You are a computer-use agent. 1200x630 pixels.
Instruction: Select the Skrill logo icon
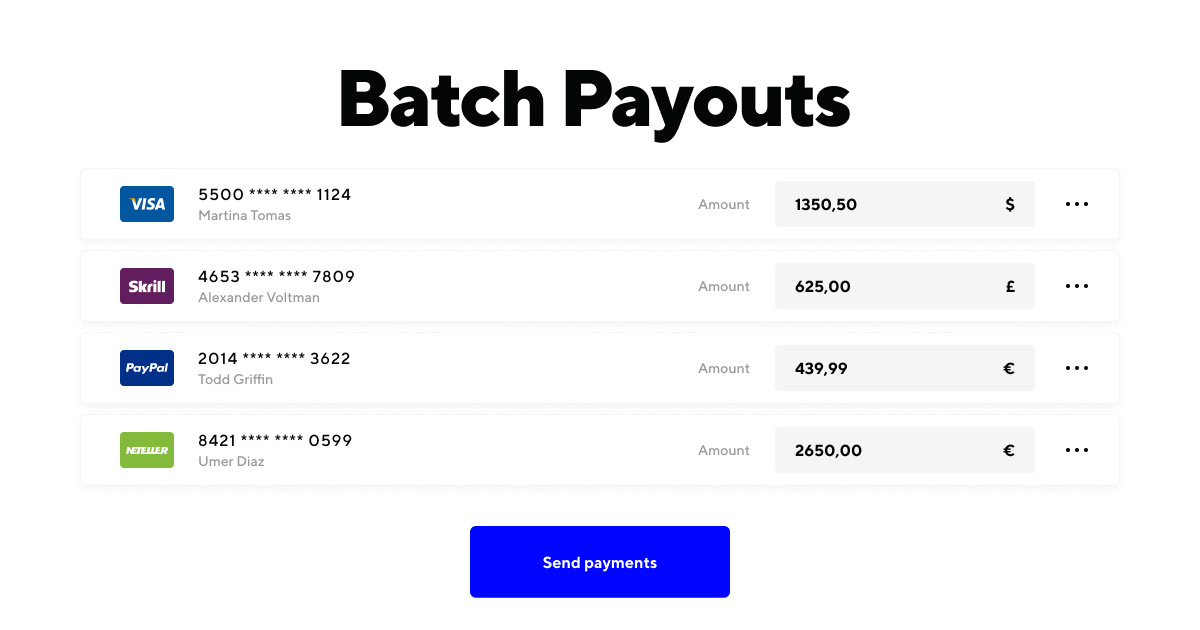coord(146,286)
